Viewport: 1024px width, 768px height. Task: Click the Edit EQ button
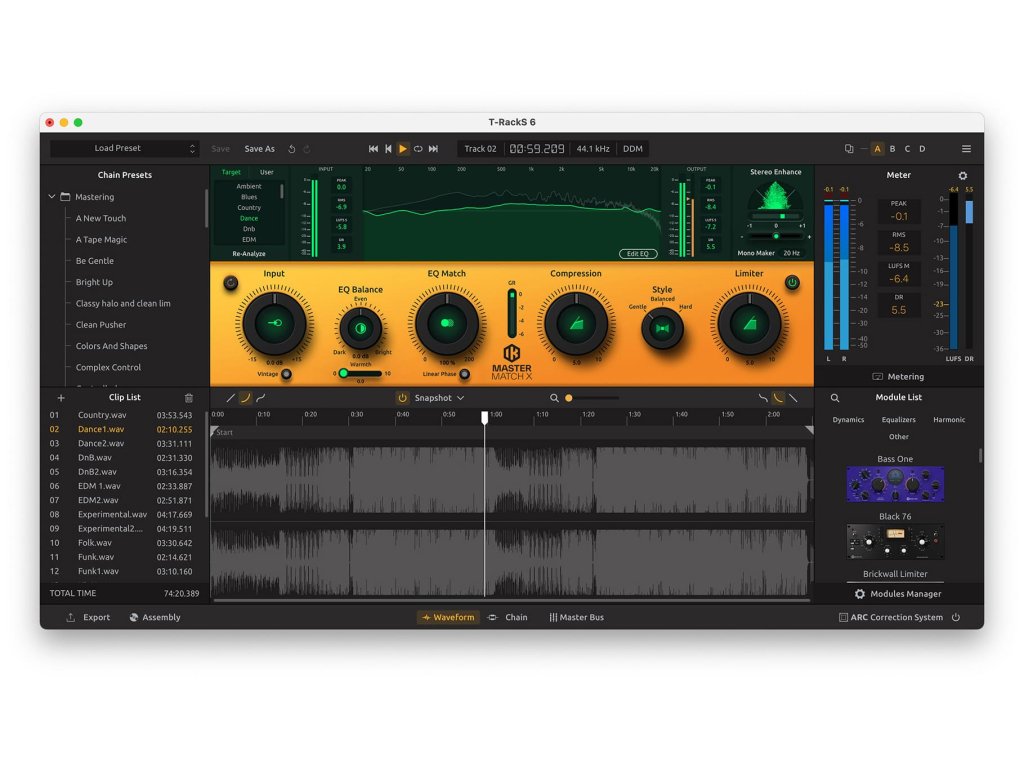tap(638, 253)
